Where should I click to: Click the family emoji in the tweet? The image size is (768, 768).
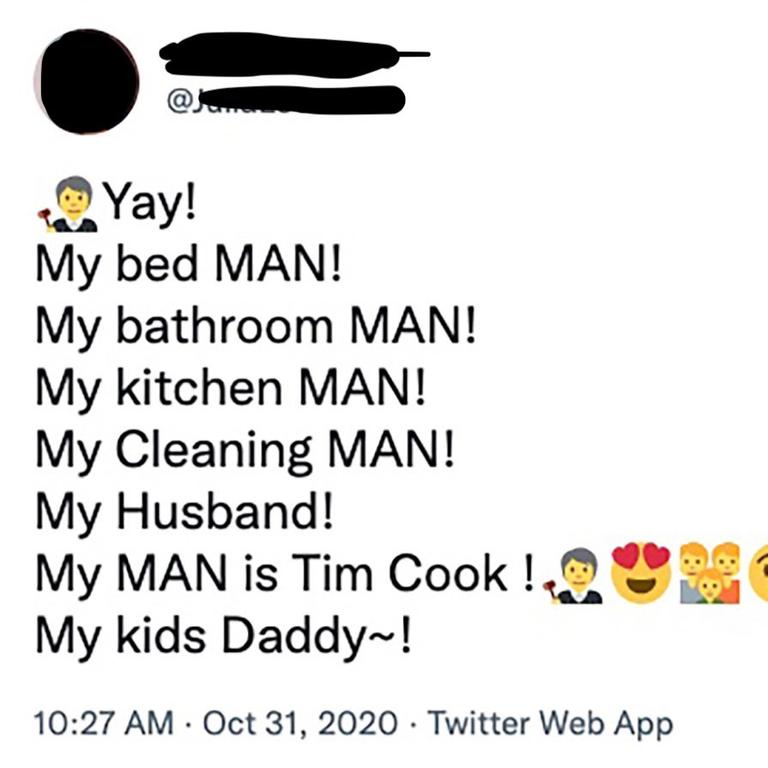[x=710, y=572]
